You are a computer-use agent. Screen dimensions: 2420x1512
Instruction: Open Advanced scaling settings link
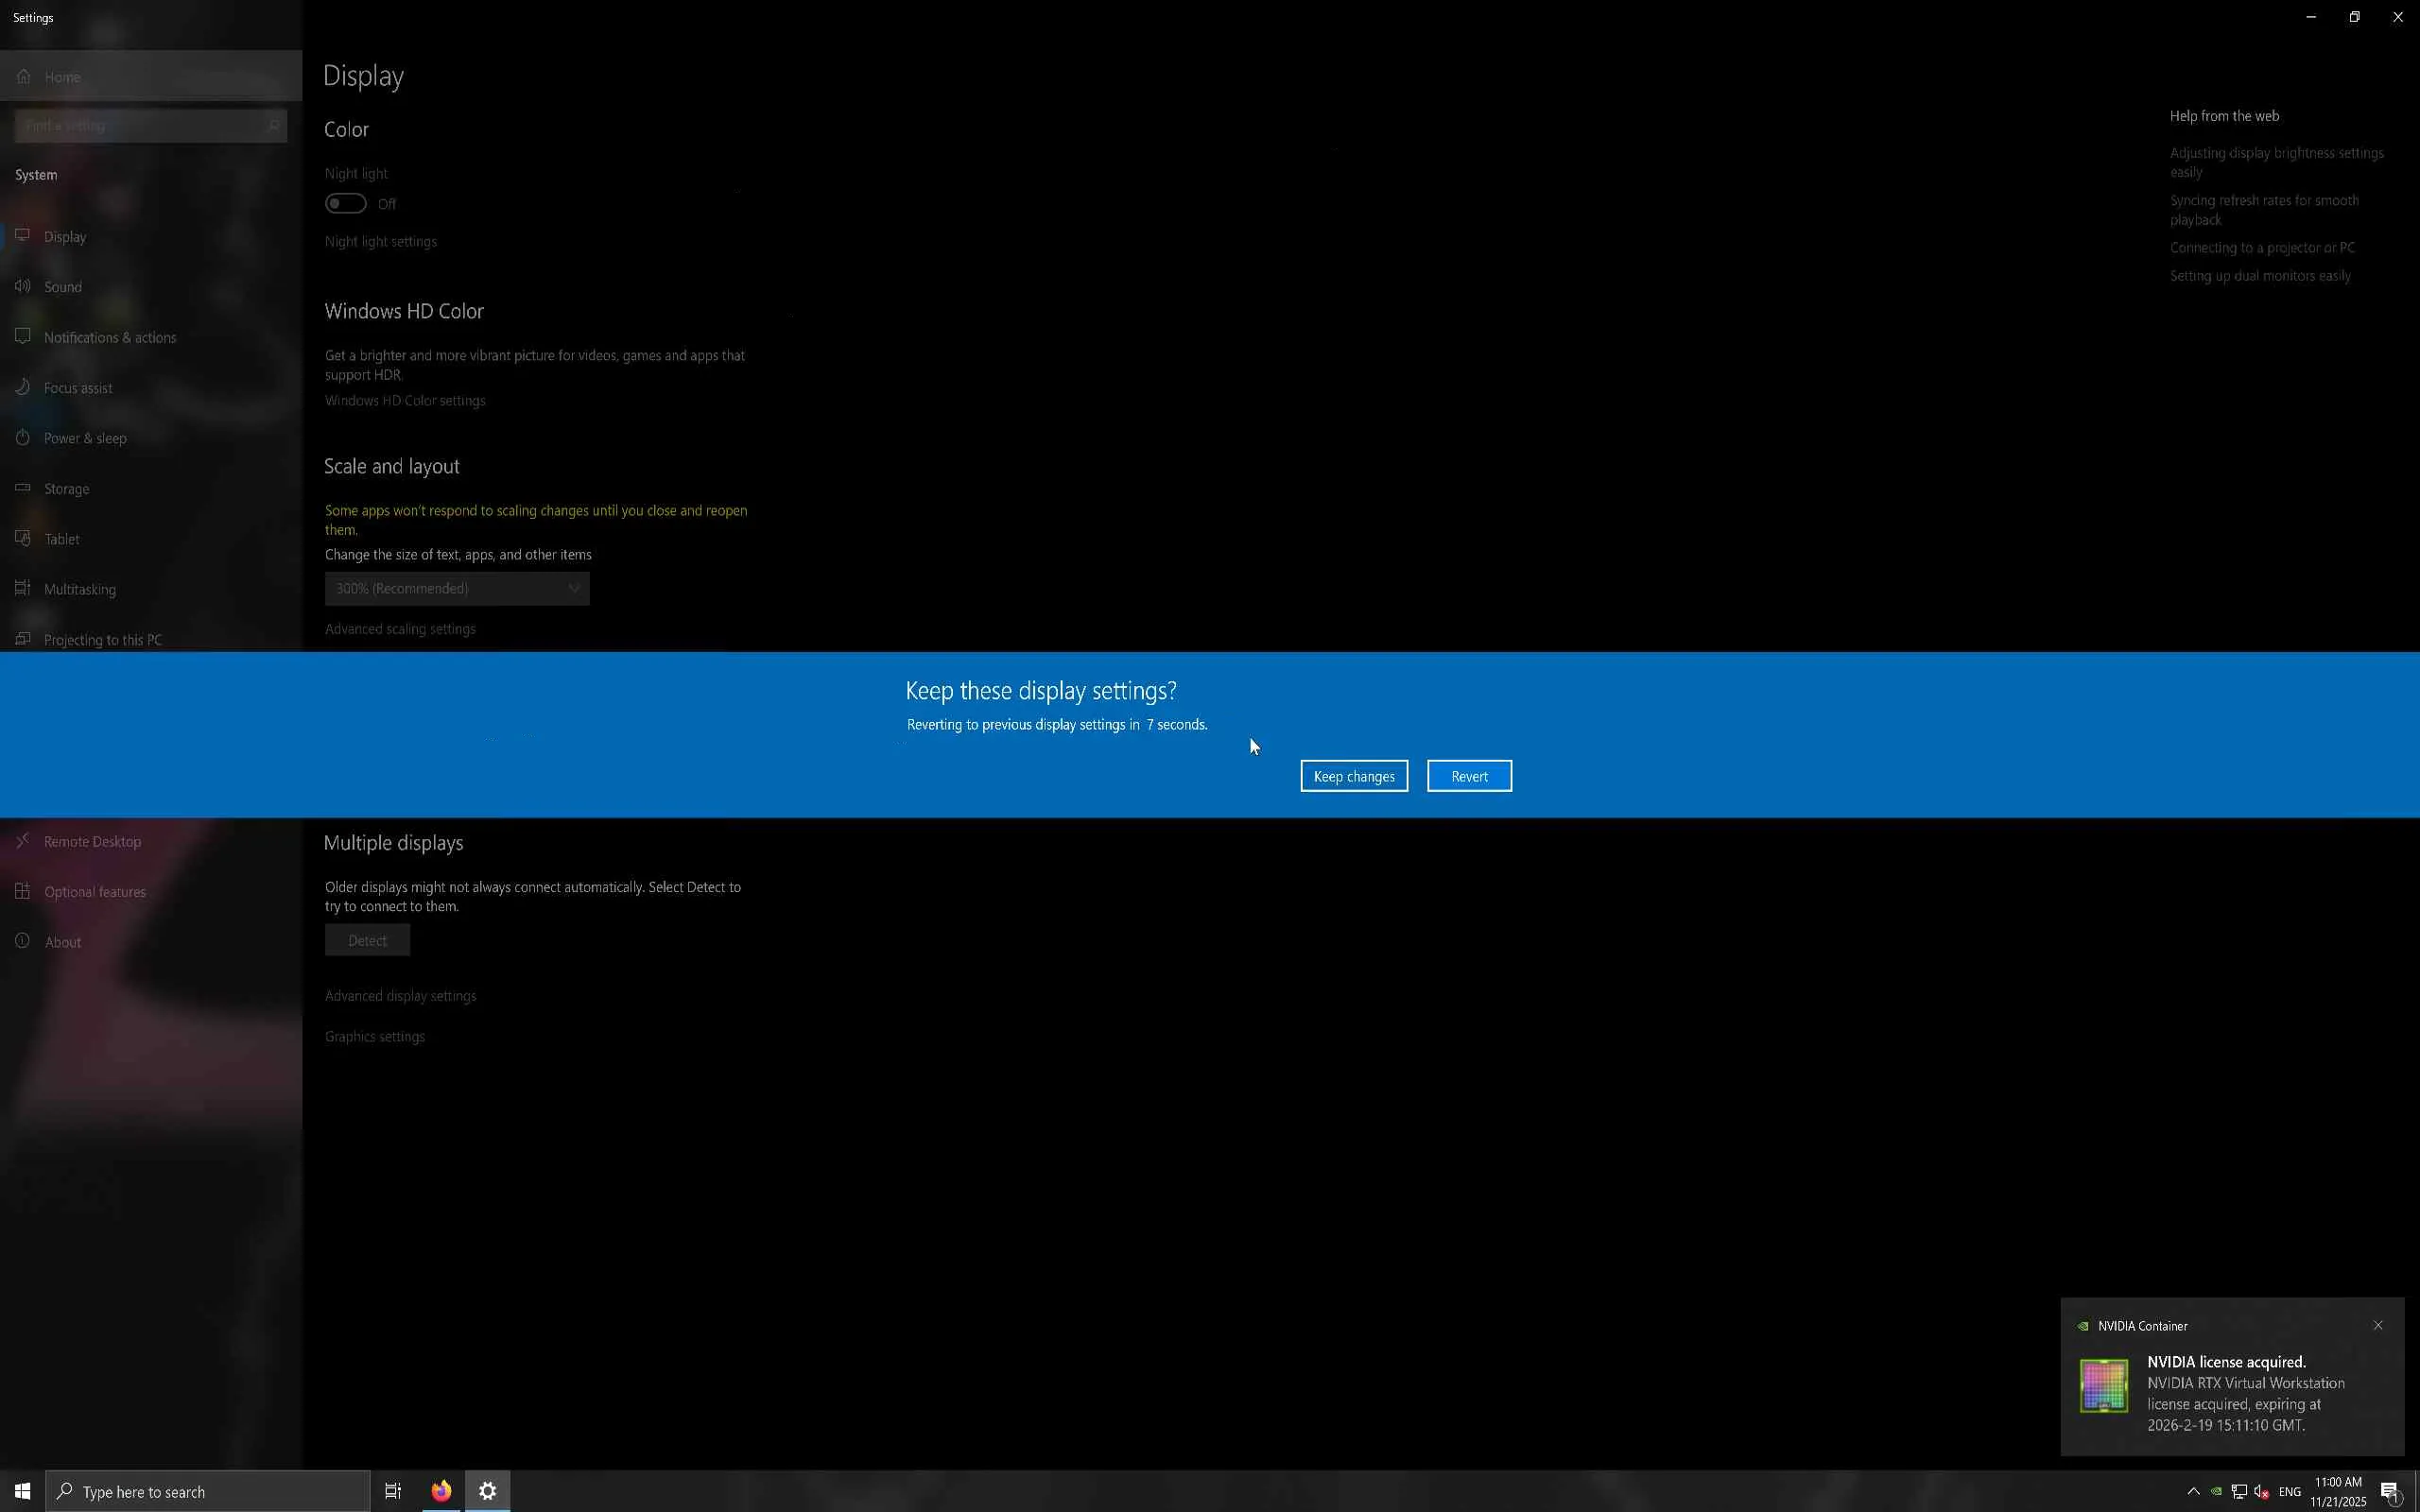click(x=400, y=629)
